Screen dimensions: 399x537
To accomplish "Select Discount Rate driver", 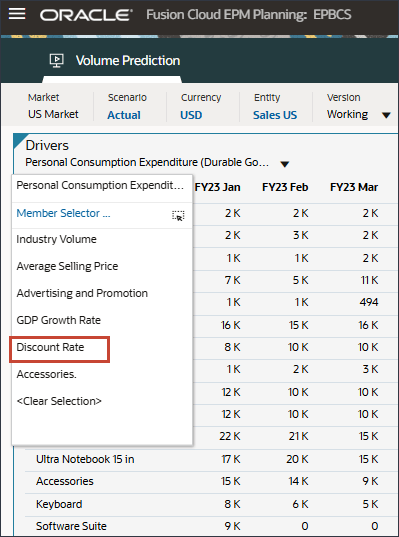I will [x=50, y=347].
